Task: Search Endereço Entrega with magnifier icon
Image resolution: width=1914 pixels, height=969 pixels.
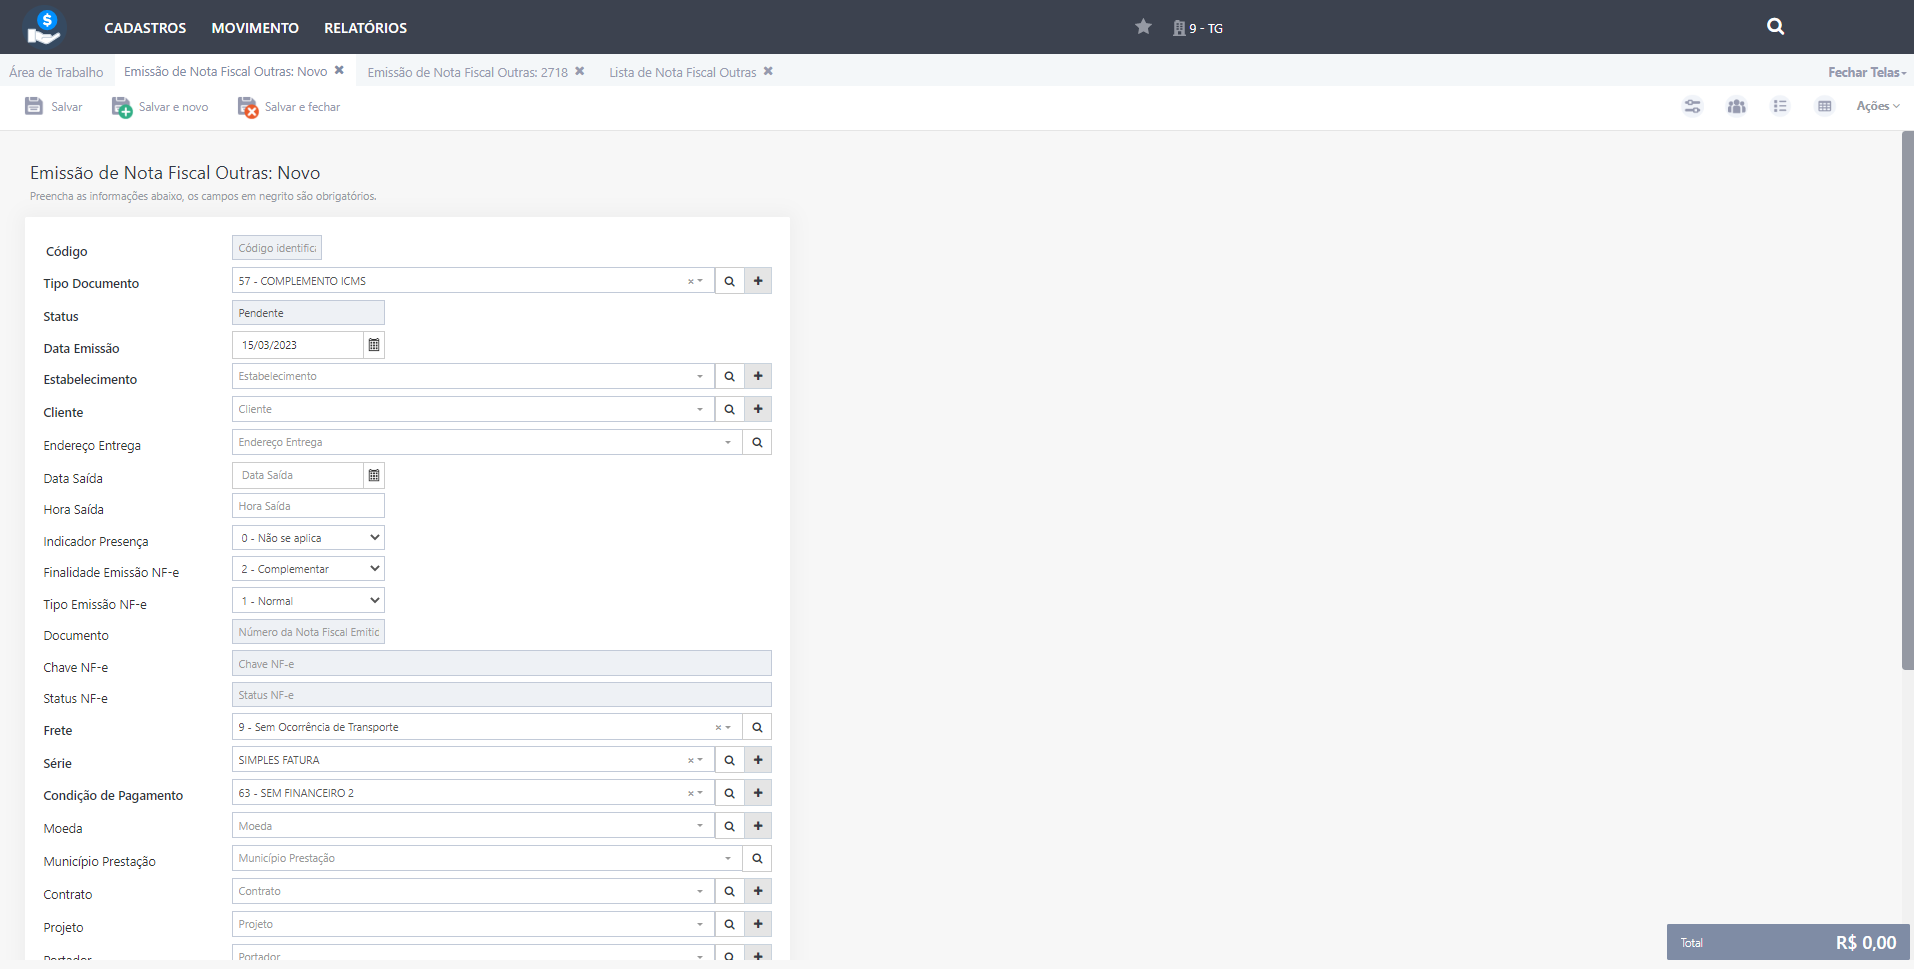Action: (x=757, y=442)
